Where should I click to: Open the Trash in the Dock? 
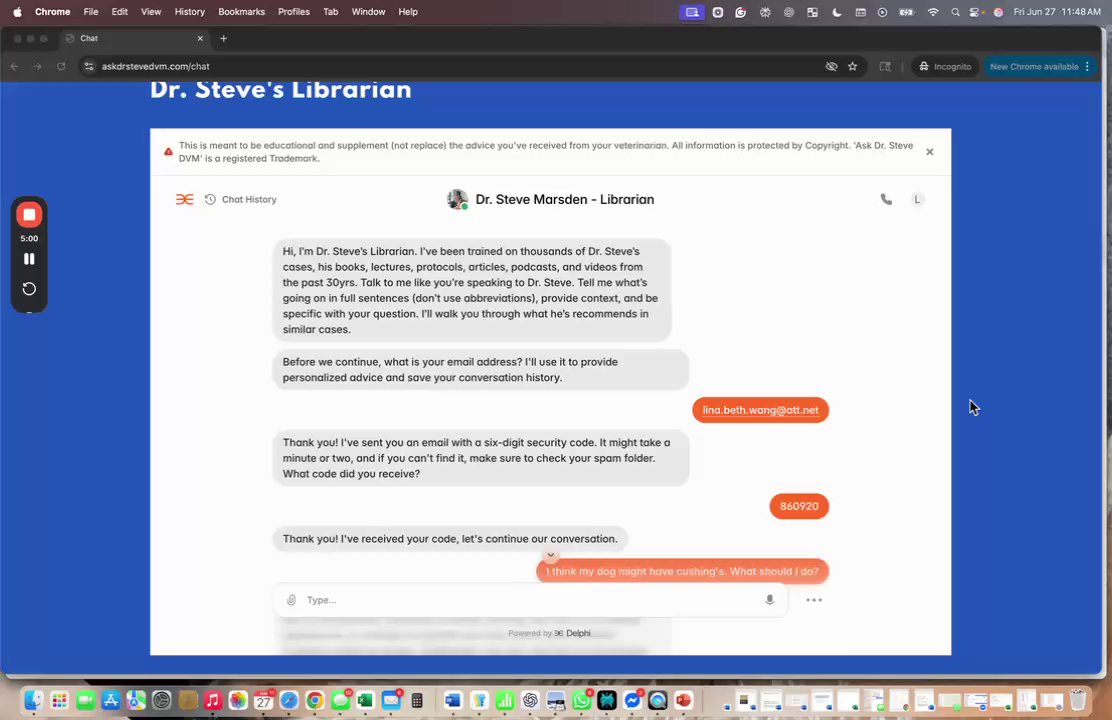1078,701
